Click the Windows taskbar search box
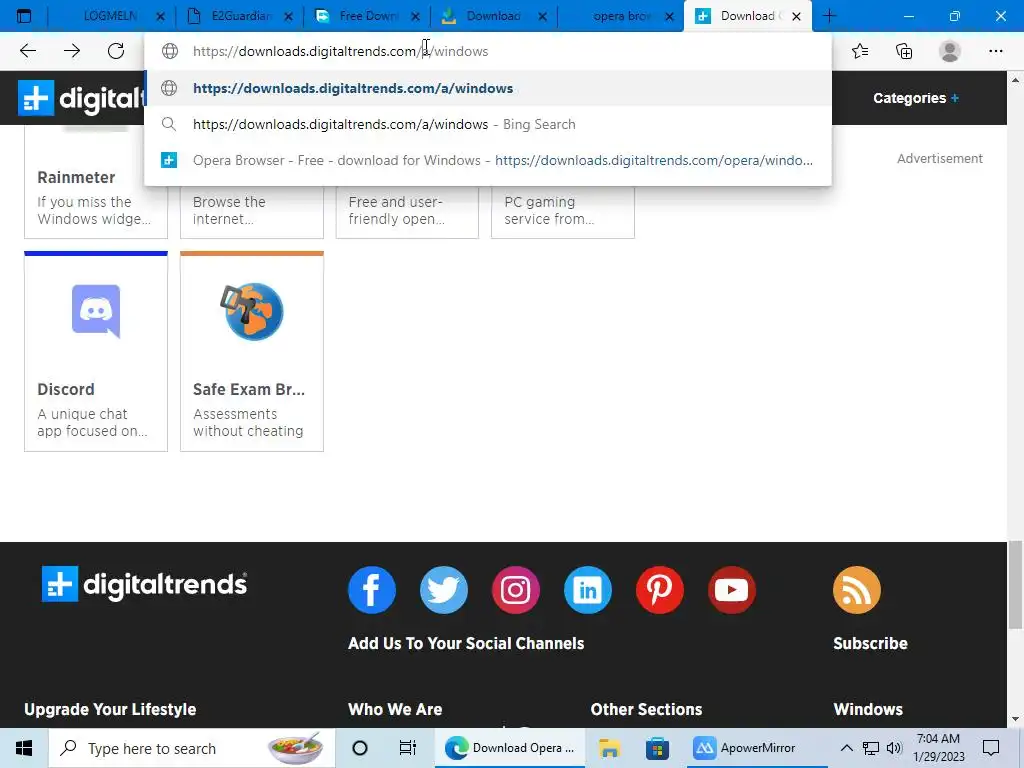The image size is (1024, 768). click(192, 748)
